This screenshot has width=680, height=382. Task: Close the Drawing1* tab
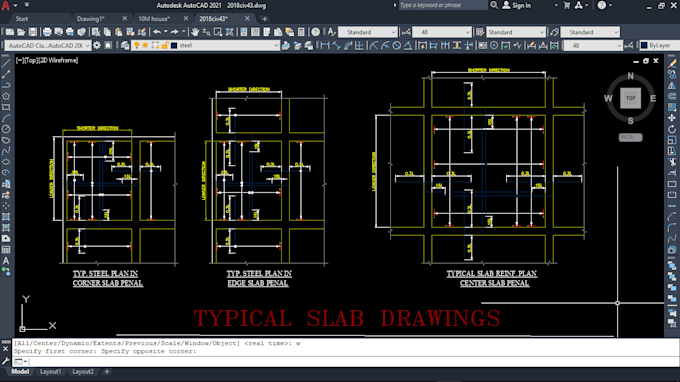pyautogui.click(x=124, y=19)
